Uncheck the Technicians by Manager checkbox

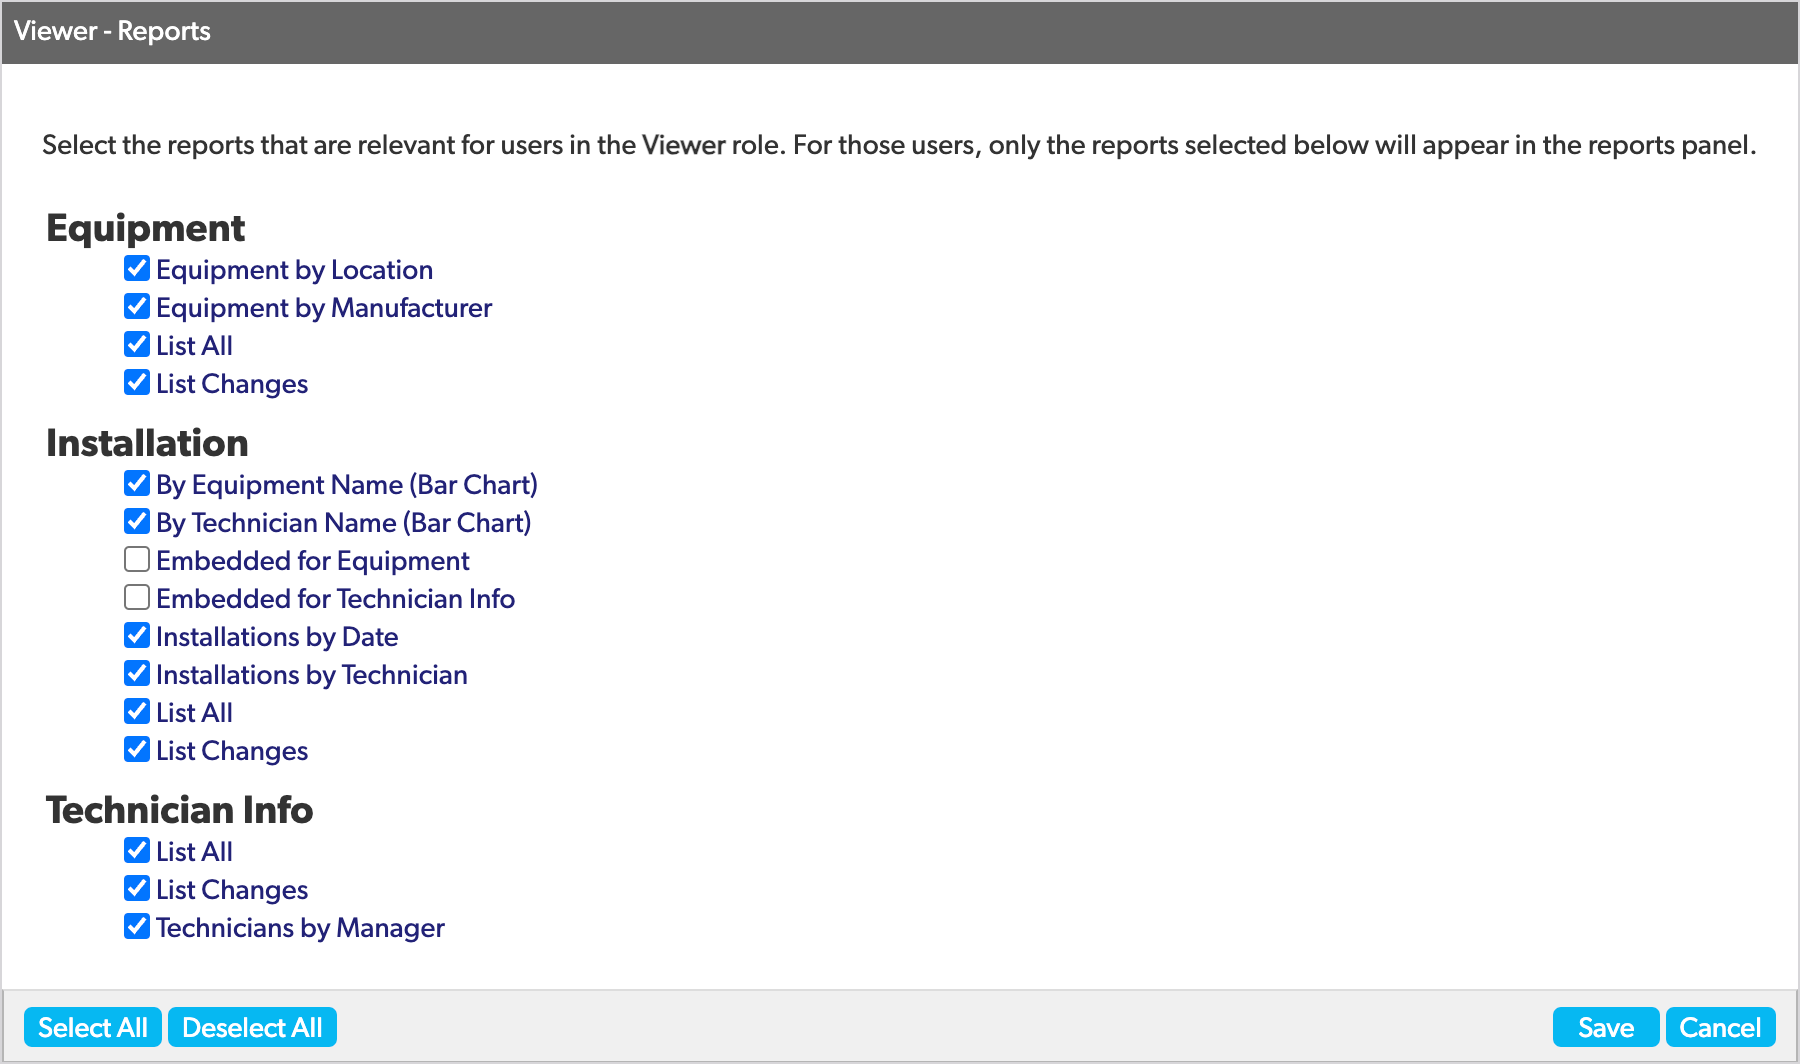[x=137, y=927]
